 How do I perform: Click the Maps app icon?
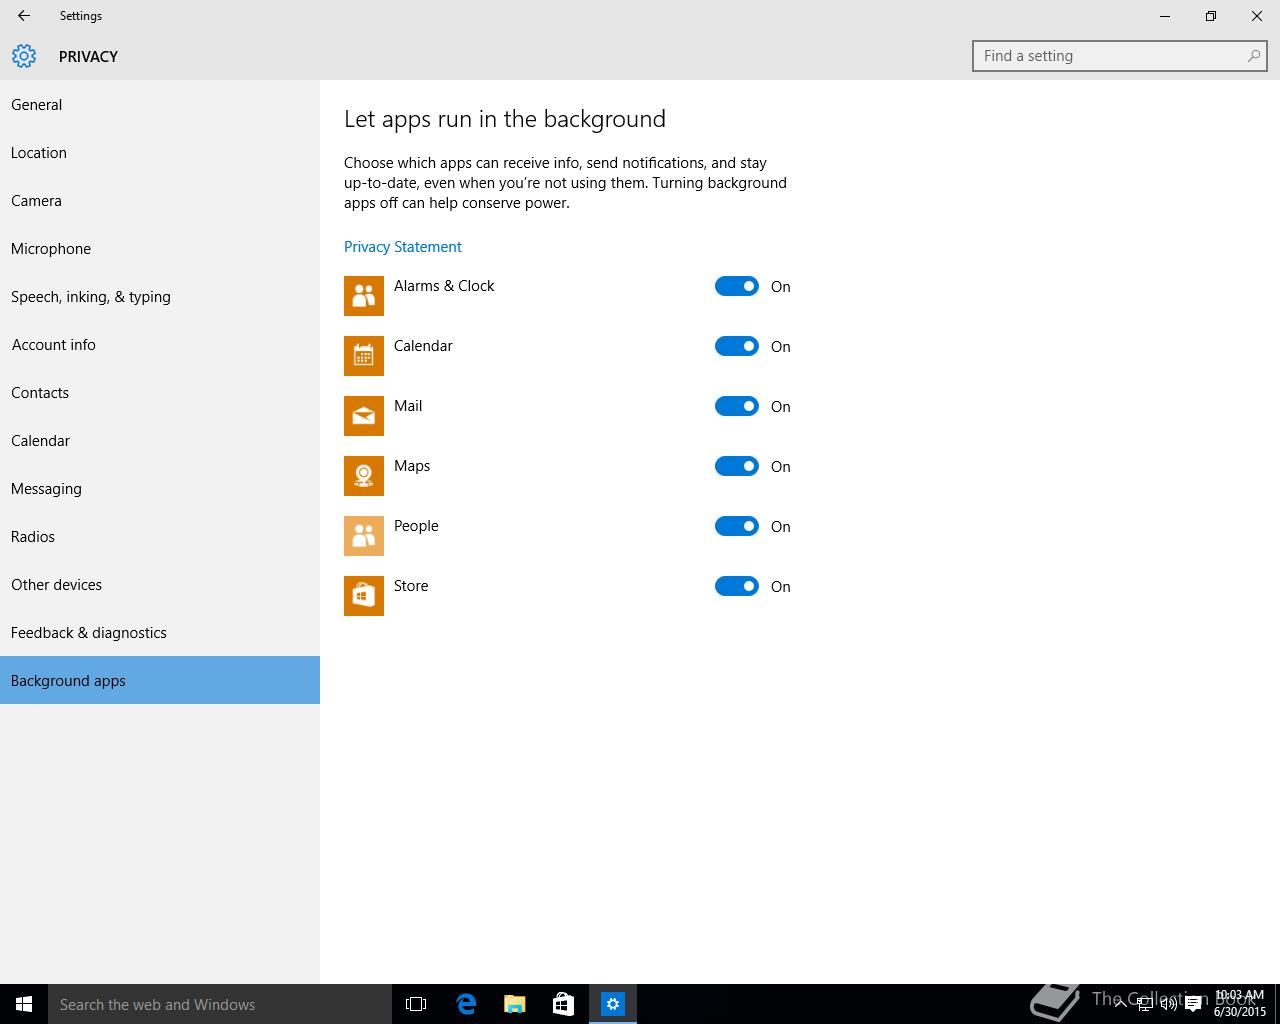click(x=364, y=476)
